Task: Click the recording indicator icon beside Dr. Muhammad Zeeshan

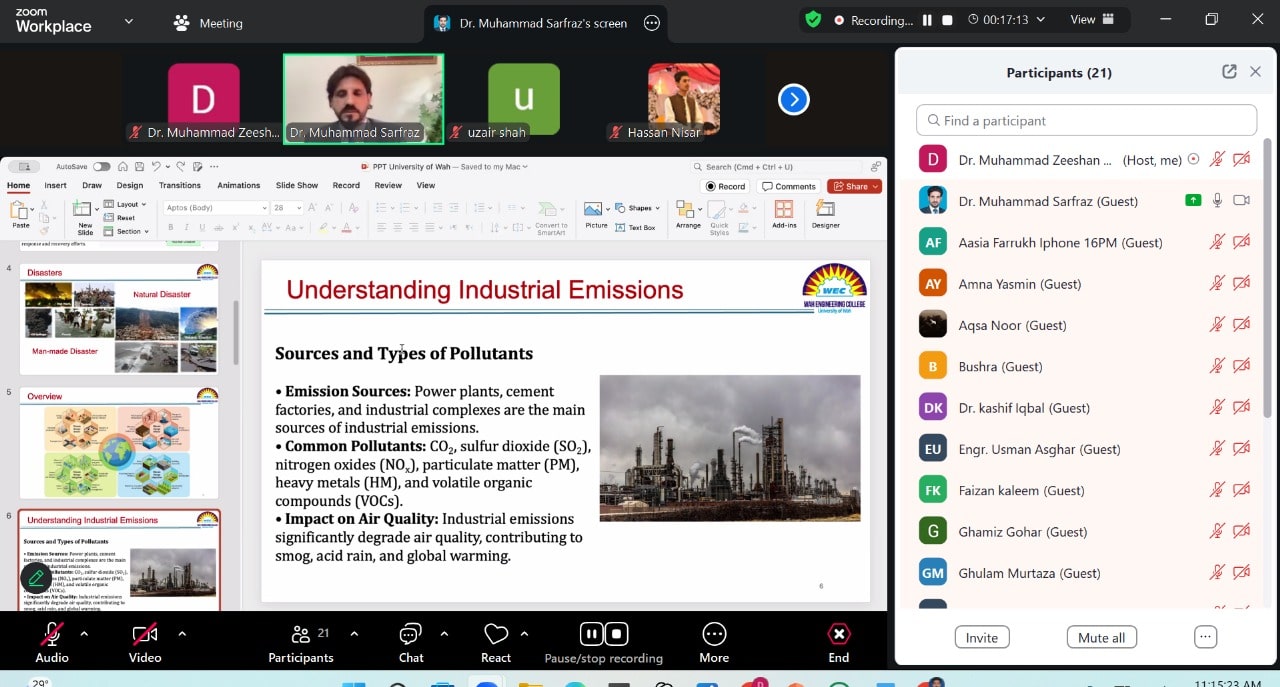Action: (x=1193, y=160)
